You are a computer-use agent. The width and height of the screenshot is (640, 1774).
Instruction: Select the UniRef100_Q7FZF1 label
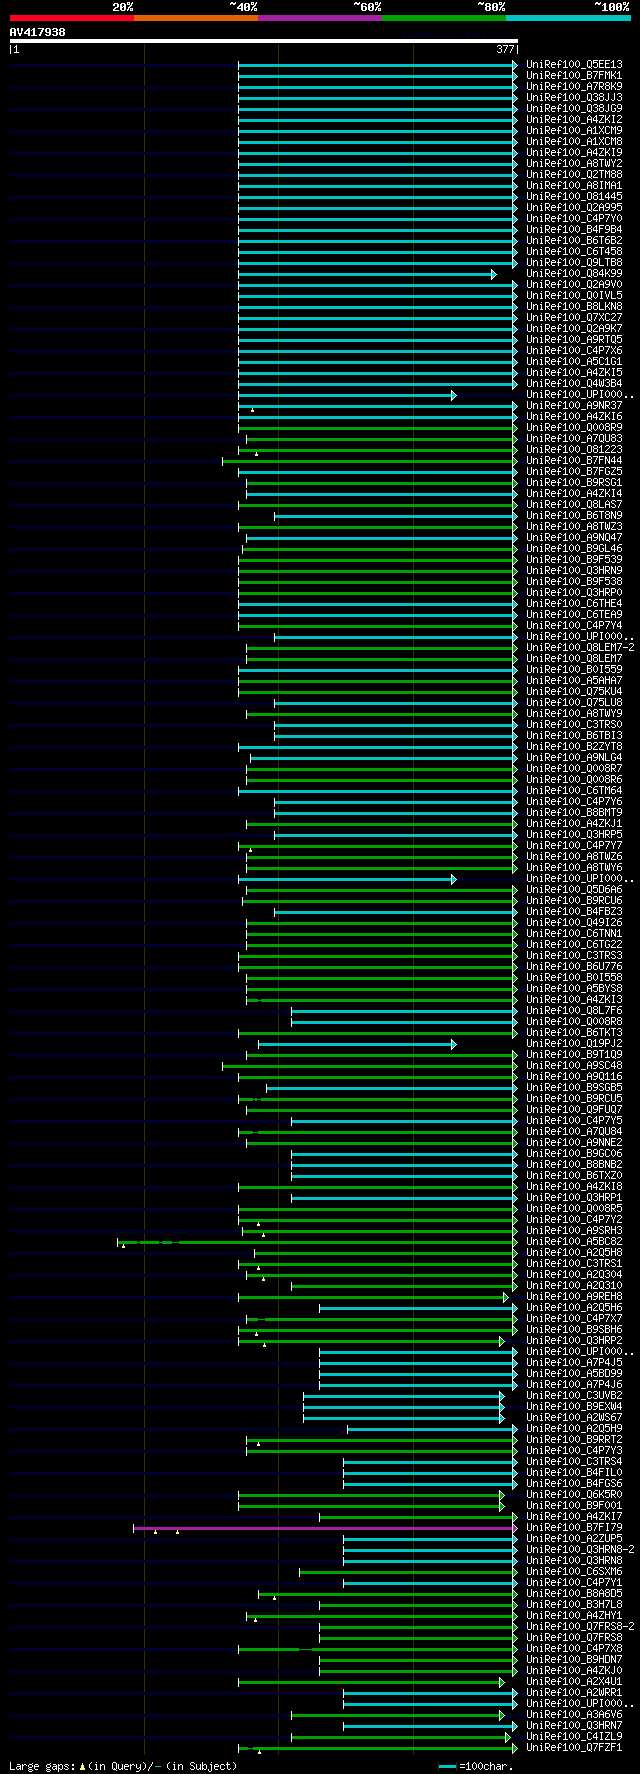574,1747
